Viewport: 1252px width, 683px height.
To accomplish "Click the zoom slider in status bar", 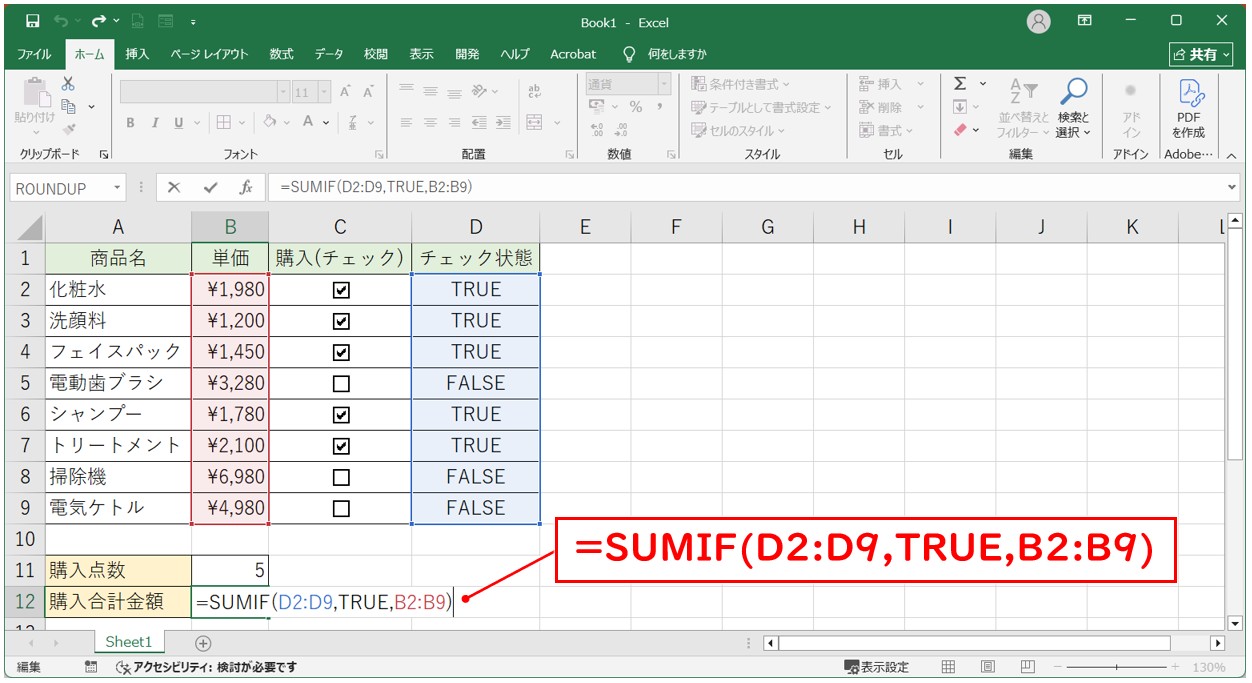I will coord(1122,667).
